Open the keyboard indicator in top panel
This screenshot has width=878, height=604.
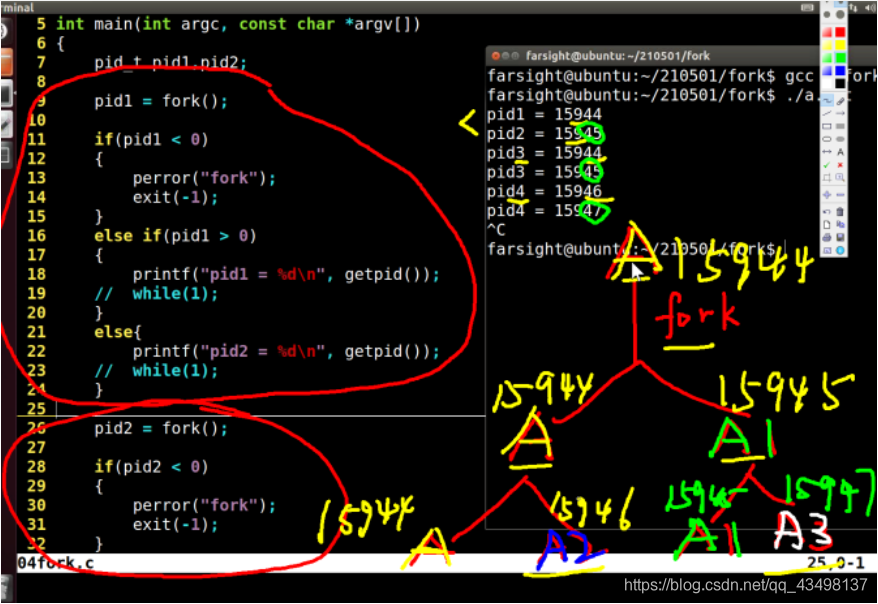tap(807, 7)
